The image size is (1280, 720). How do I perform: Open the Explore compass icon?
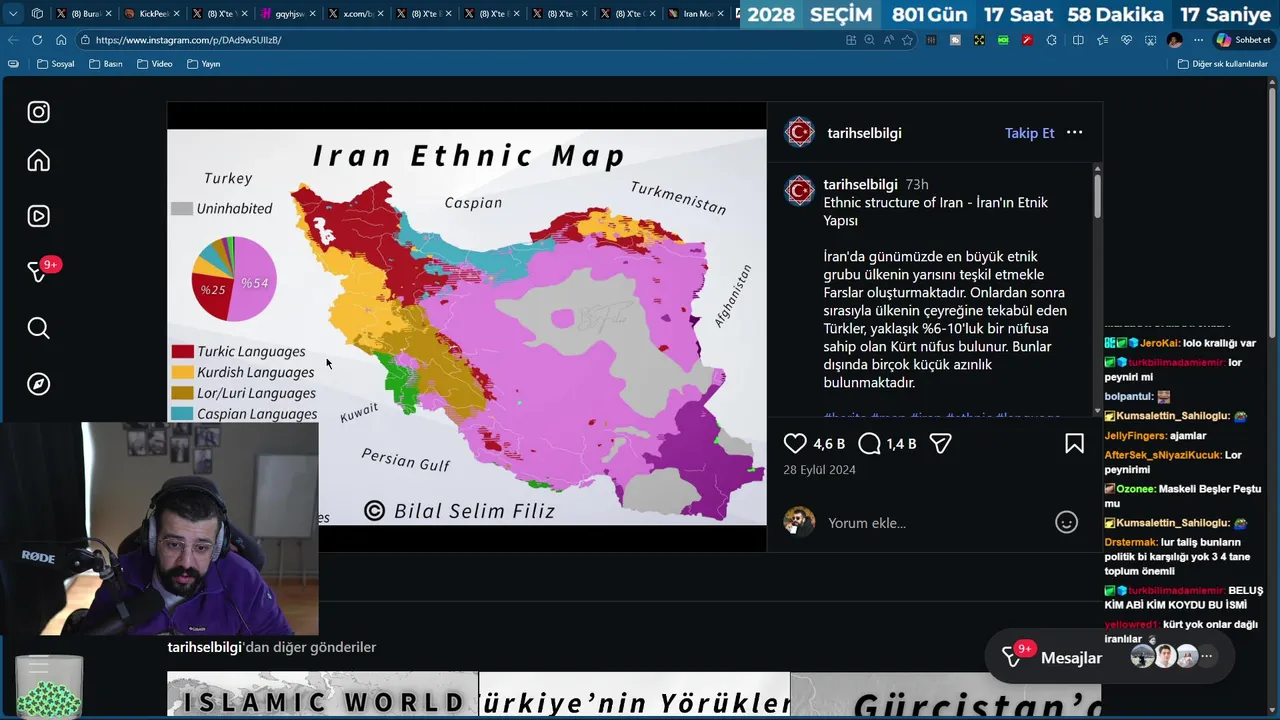point(38,384)
